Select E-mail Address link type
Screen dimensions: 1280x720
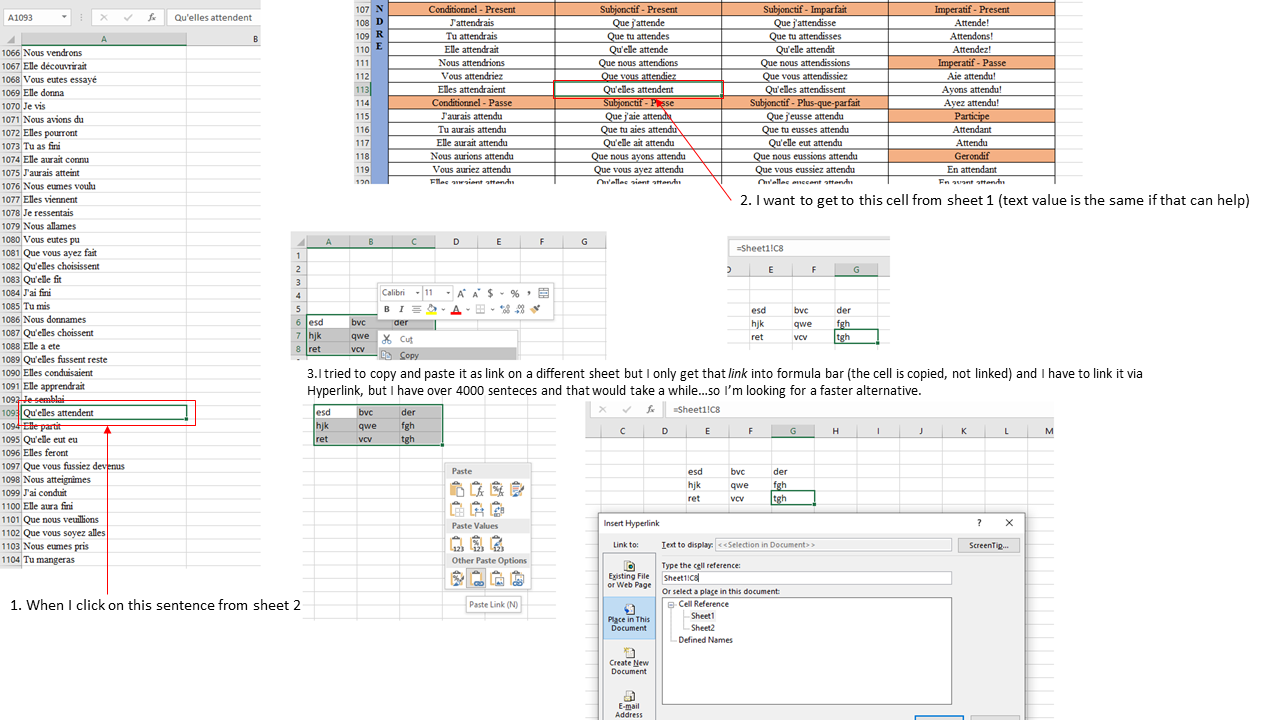[629, 703]
